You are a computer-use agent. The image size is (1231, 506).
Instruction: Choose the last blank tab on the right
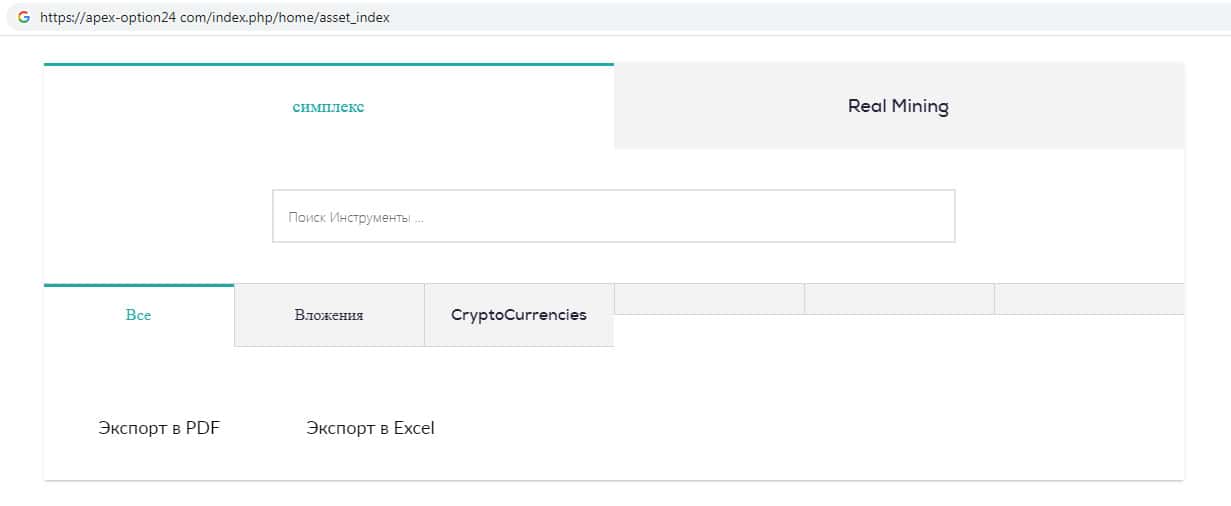(x=1089, y=299)
